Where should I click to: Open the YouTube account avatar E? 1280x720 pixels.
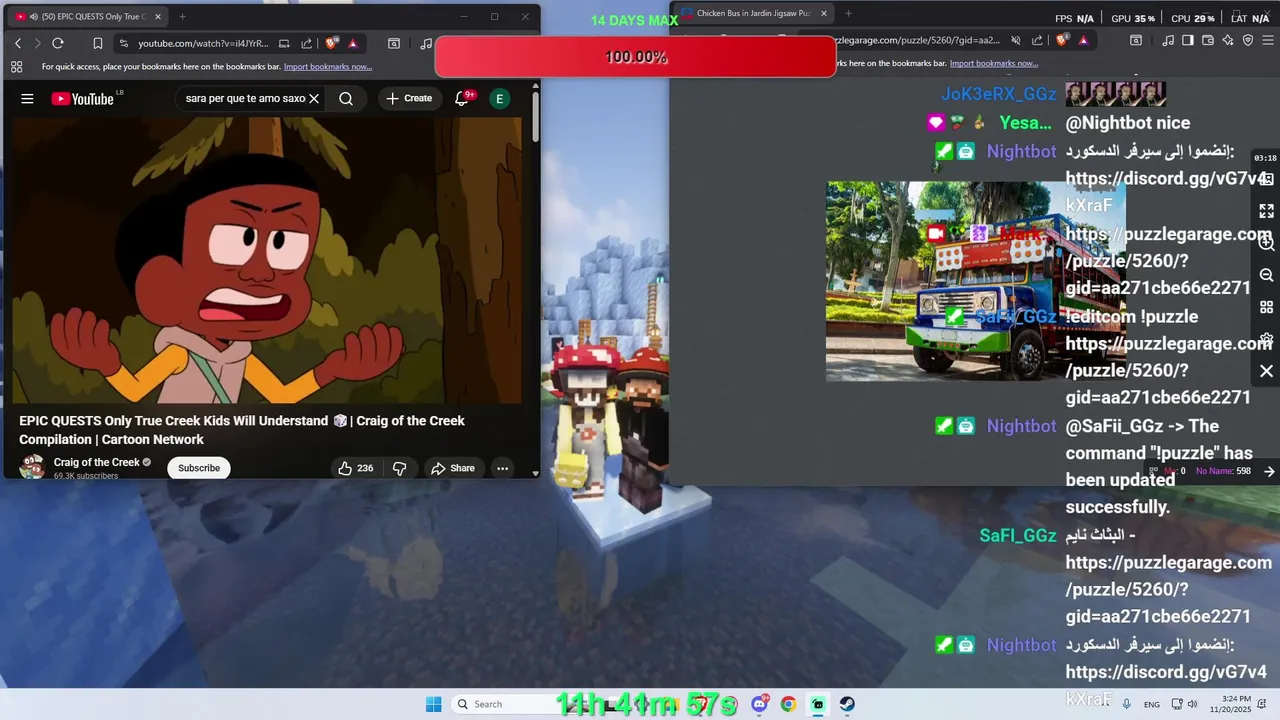499,98
